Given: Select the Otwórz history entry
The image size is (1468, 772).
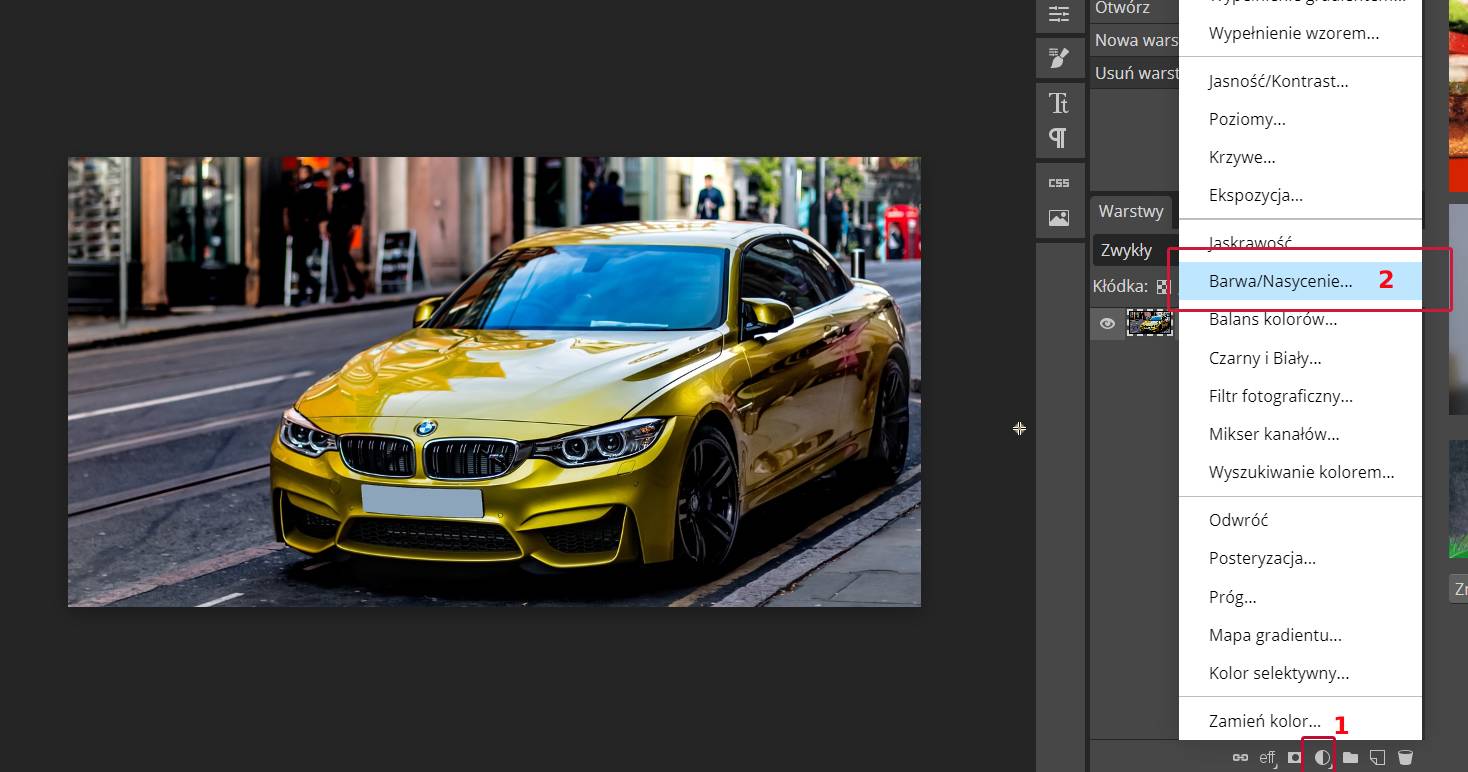Looking at the screenshot, I should pyautogui.click(x=1134, y=9).
